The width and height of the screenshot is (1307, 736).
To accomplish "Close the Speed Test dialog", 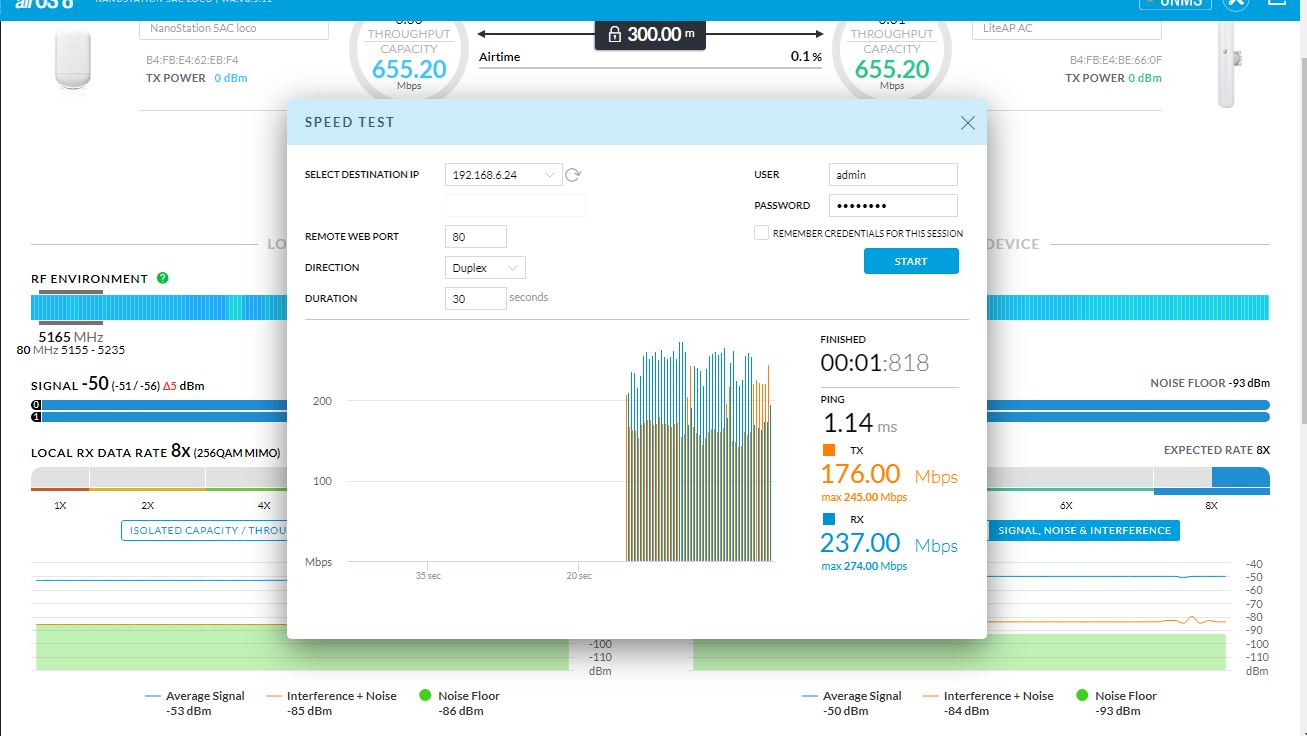I will tap(967, 122).
